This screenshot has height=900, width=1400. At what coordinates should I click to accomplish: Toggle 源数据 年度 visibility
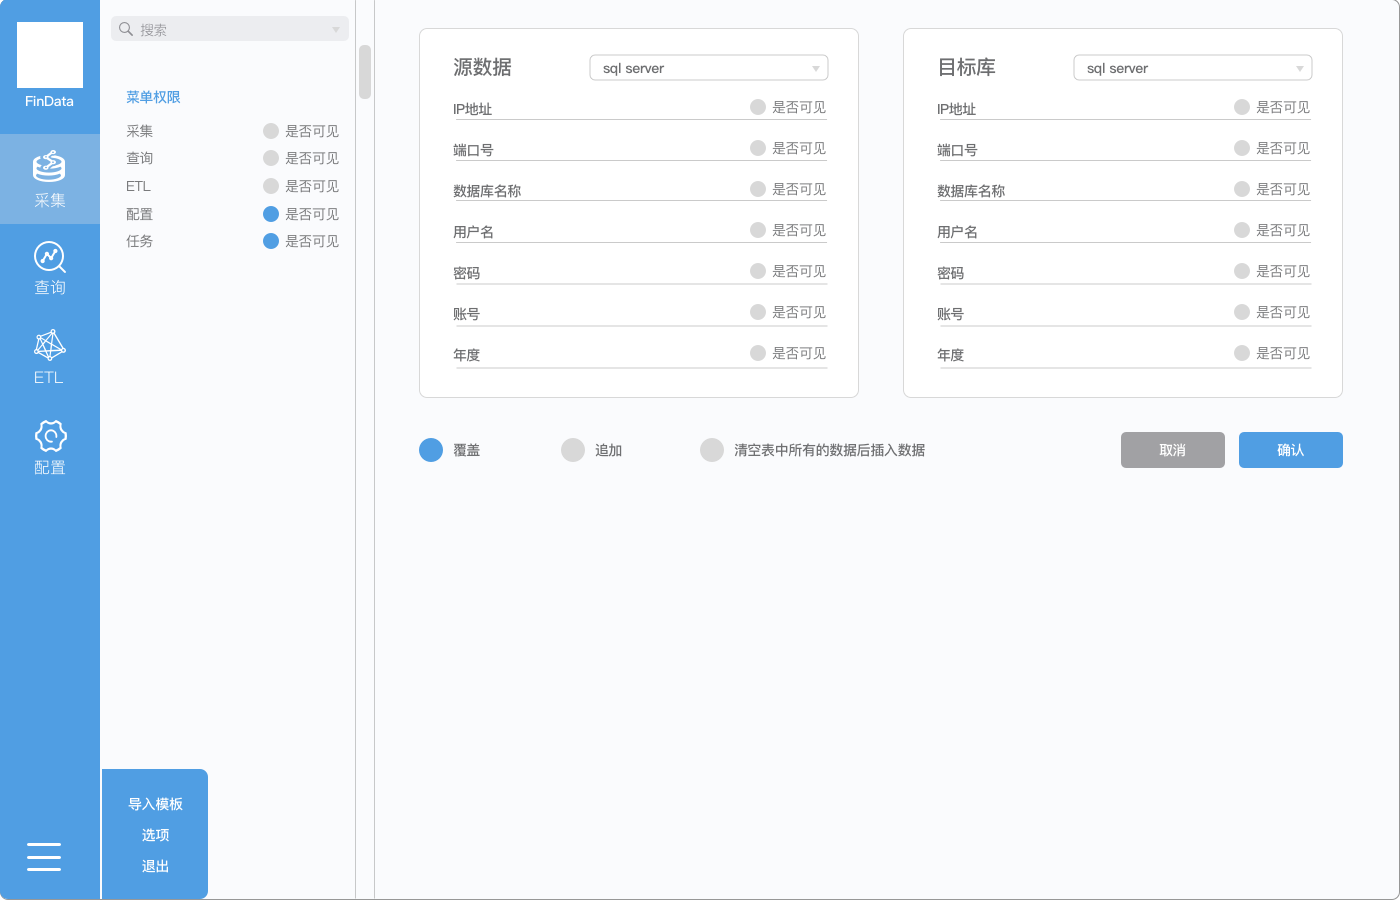pyautogui.click(x=758, y=353)
